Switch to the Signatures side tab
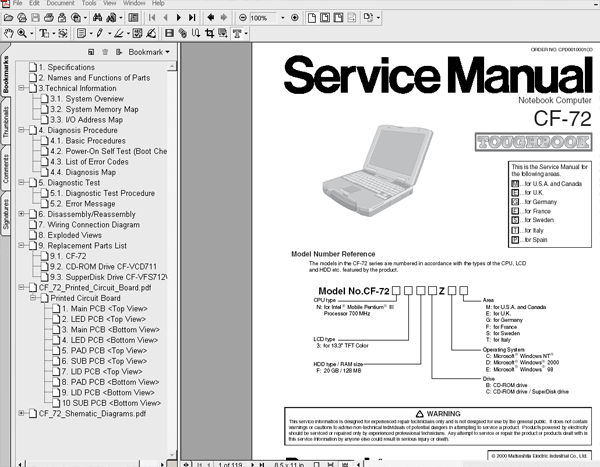 click(x=5, y=214)
